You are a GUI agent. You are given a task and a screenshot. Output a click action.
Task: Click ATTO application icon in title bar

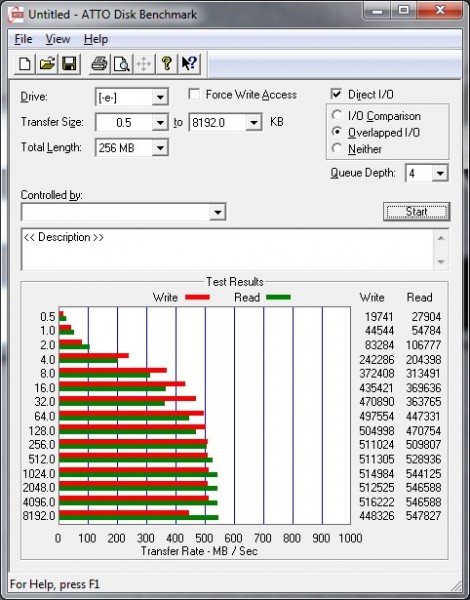coord(16,15)
